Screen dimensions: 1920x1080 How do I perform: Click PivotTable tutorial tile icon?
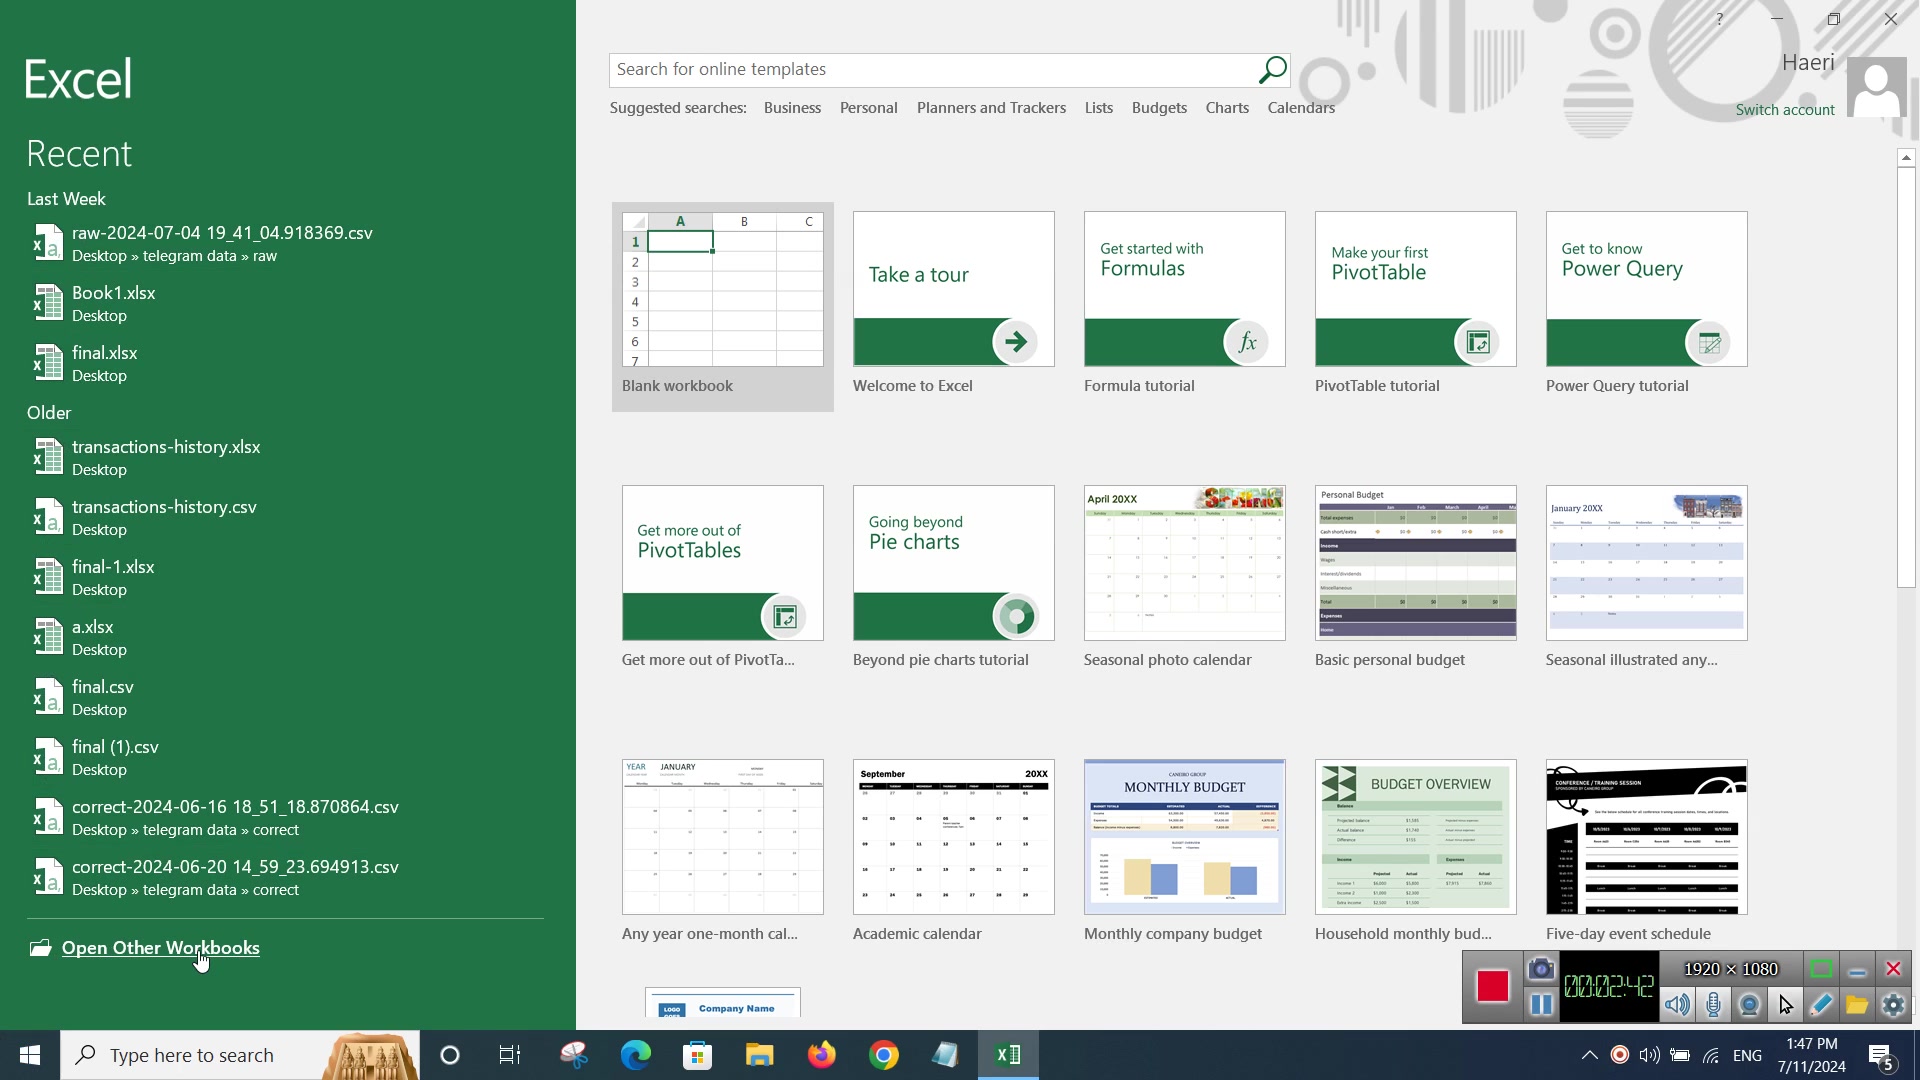(1478, 343)
